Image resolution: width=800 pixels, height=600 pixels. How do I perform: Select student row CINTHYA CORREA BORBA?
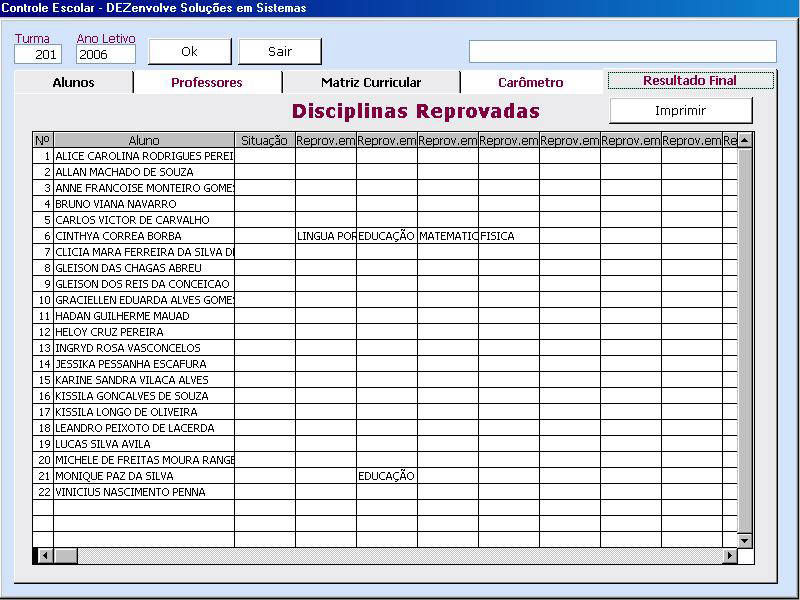point(144,236)
